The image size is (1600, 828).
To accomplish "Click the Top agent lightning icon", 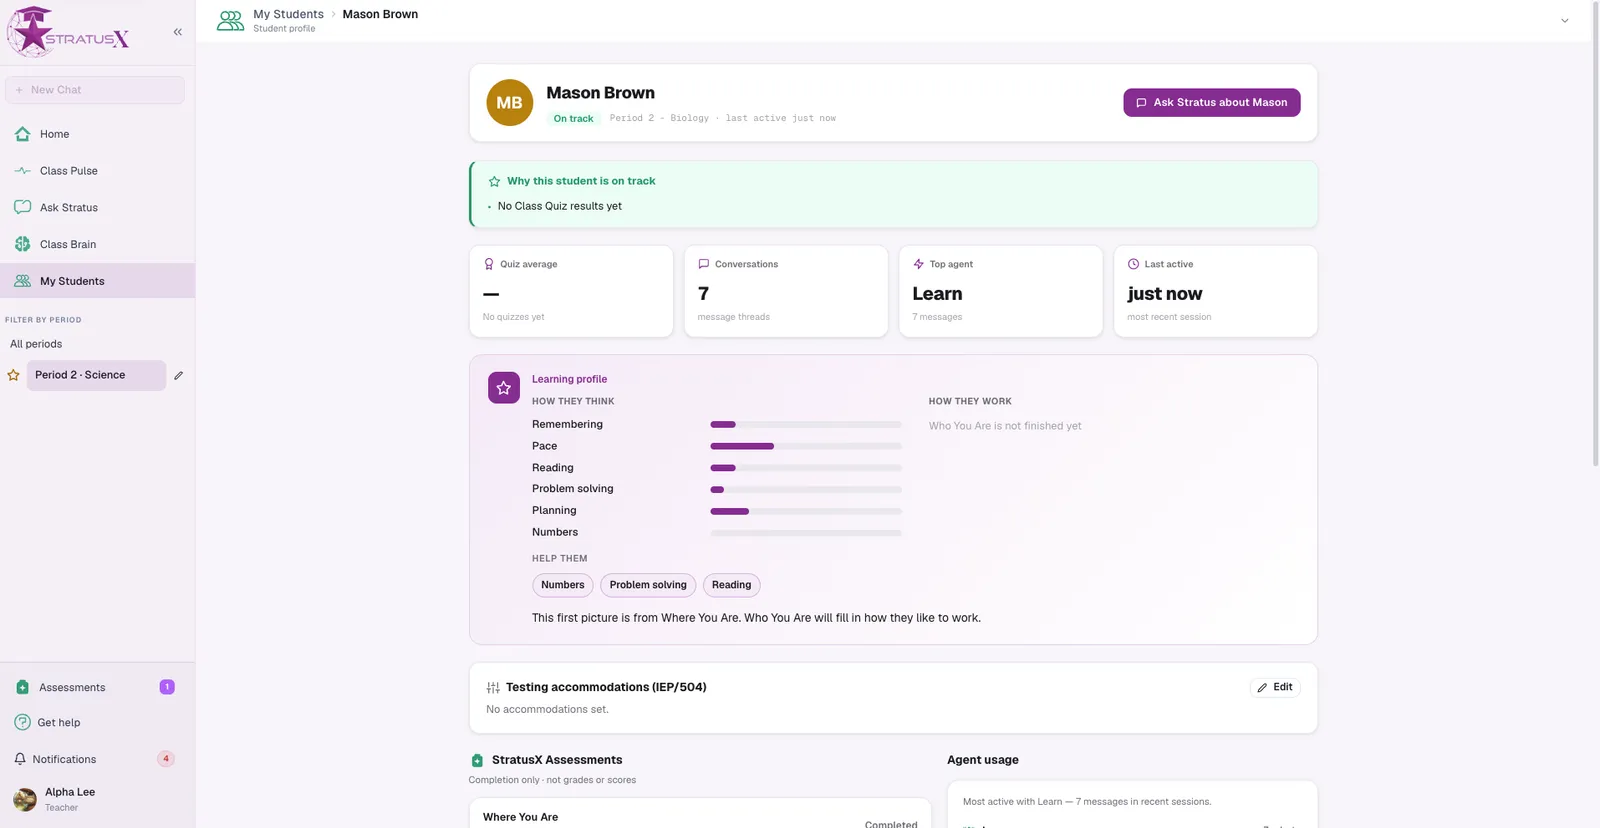I will point(918,264).
